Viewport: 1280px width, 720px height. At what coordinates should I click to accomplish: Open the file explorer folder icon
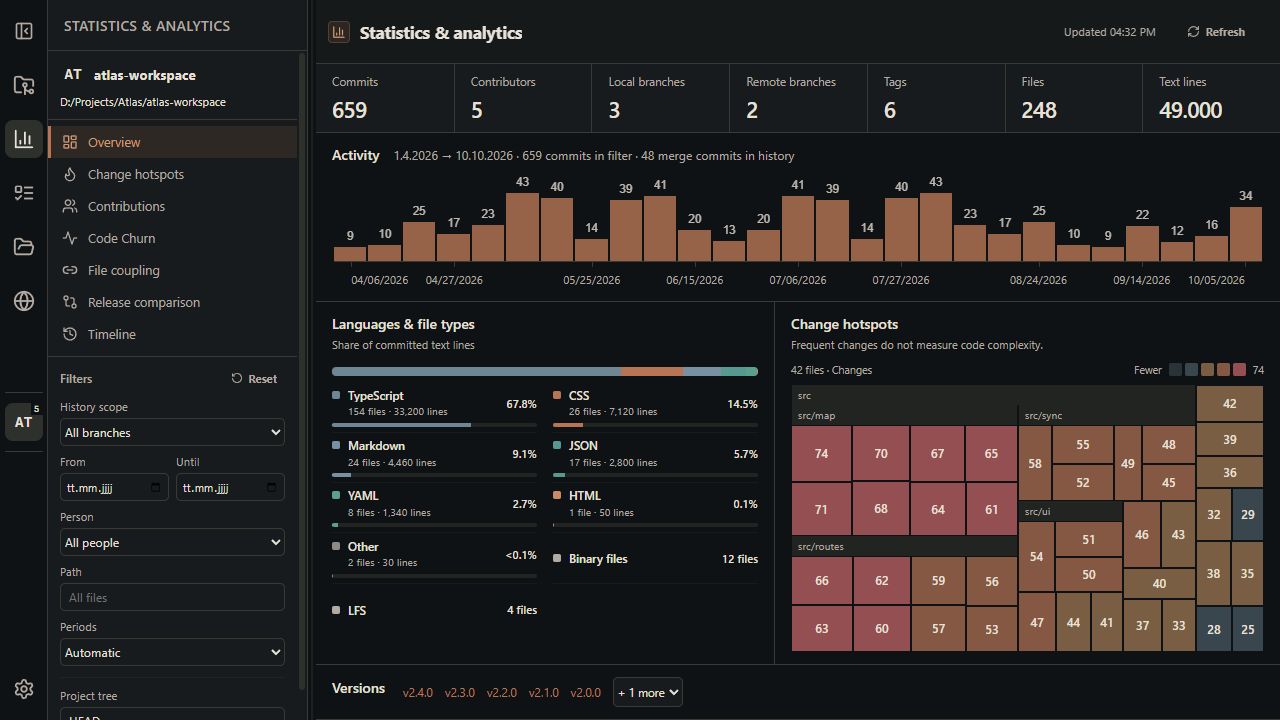click(x=24, y=247)
